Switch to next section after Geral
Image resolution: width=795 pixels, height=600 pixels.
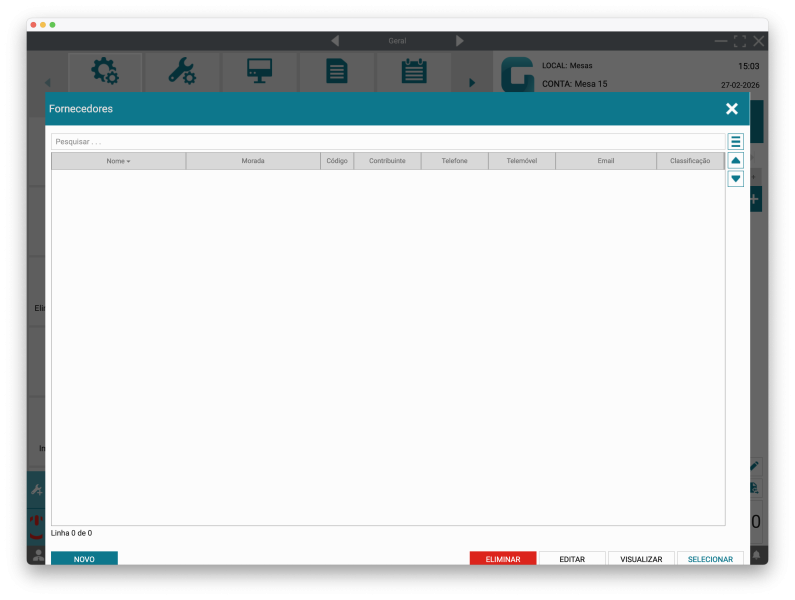pyautogui.click(x=460, y=41)
